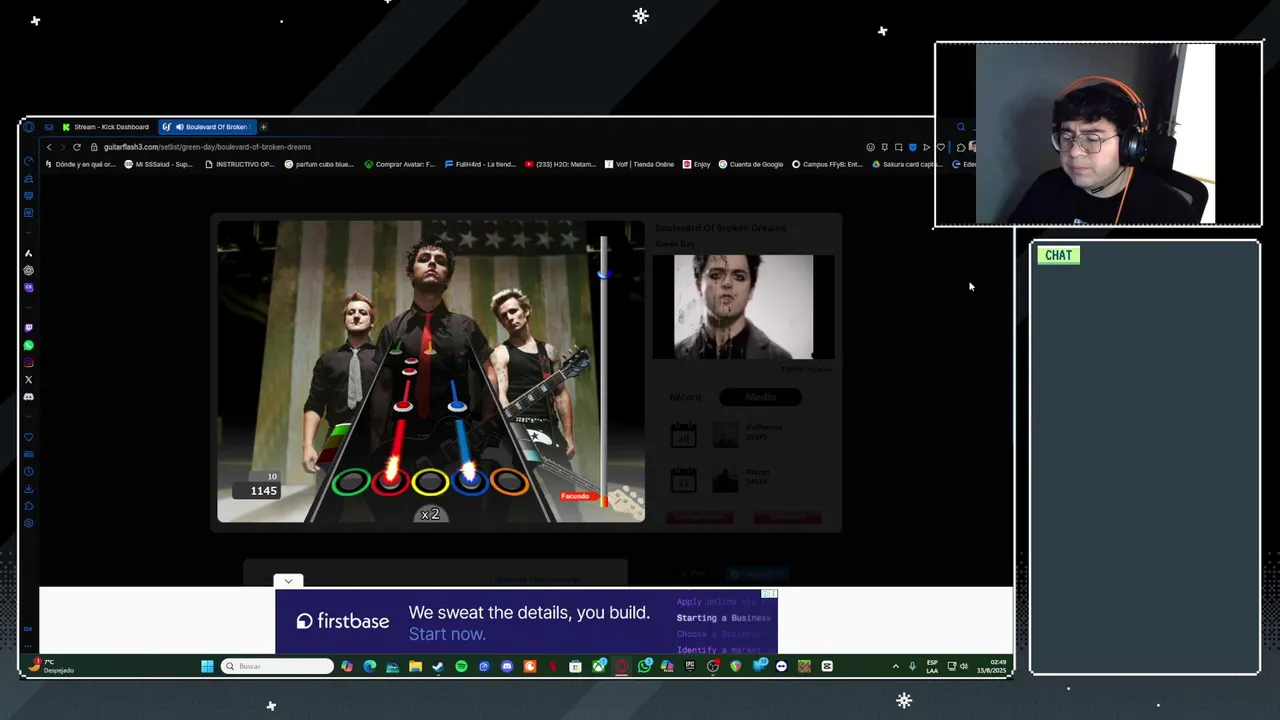Open sidebar settings gear icon
1280x720 pixels.
pos(28,523)
